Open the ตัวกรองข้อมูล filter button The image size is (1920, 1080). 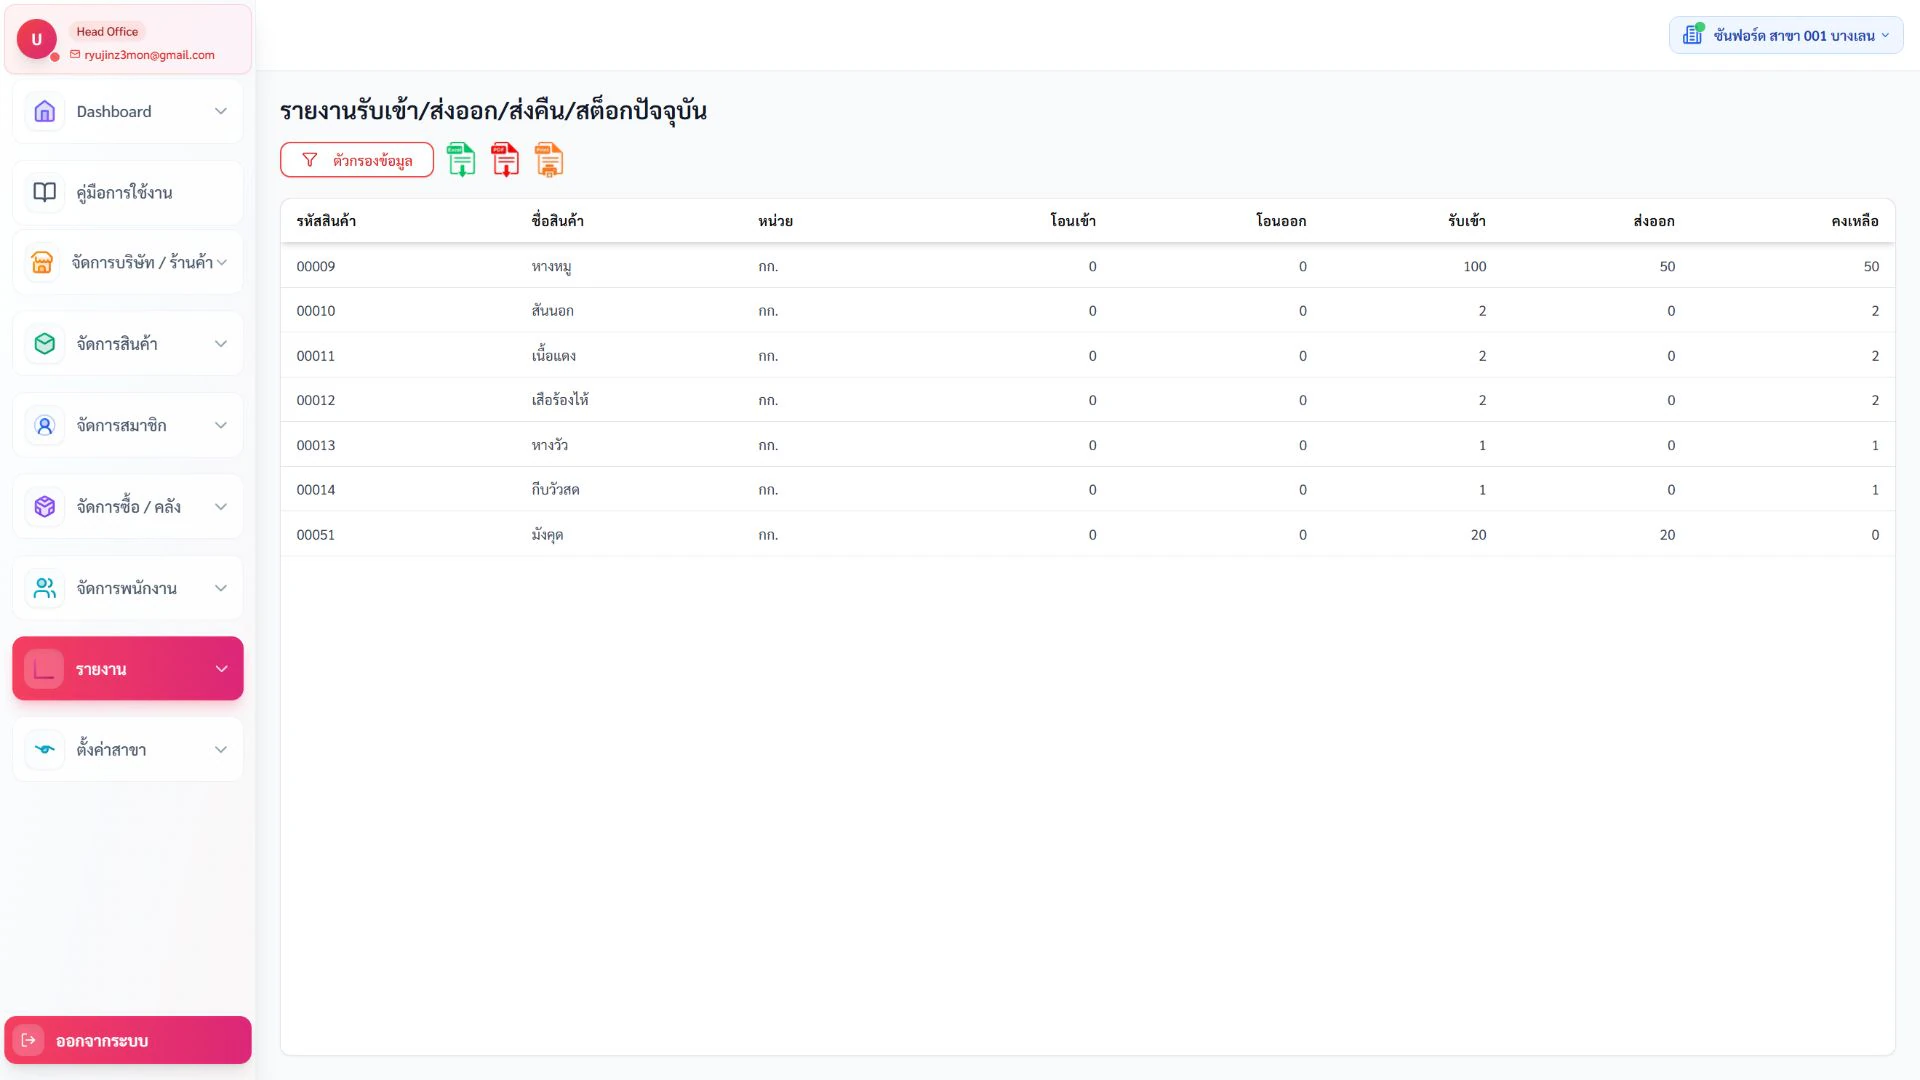pos(357,160)
